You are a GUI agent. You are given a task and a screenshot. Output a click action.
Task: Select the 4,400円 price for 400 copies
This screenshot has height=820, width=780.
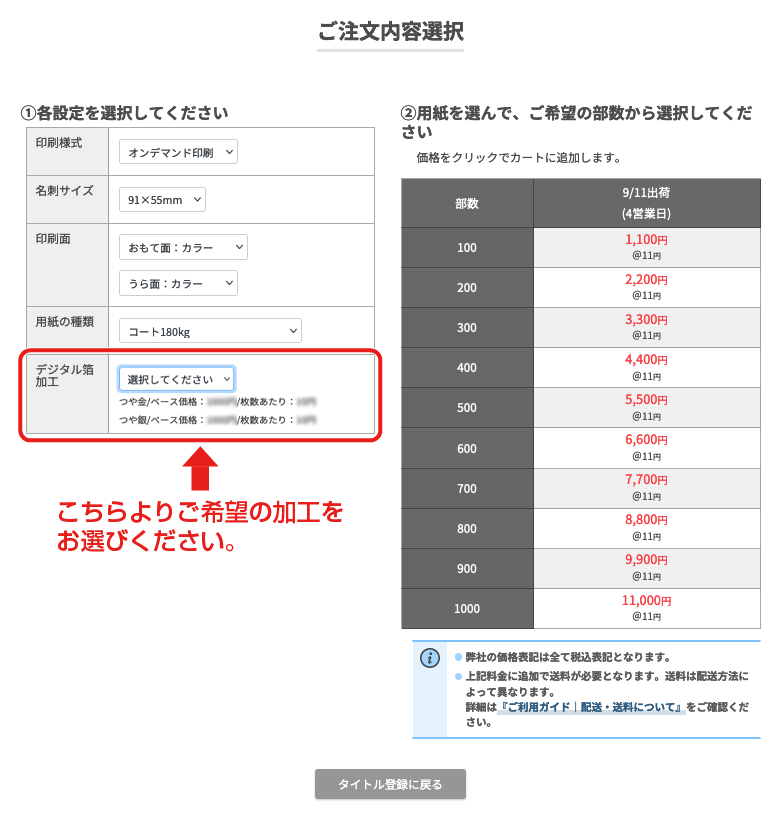tap(646, 360)
